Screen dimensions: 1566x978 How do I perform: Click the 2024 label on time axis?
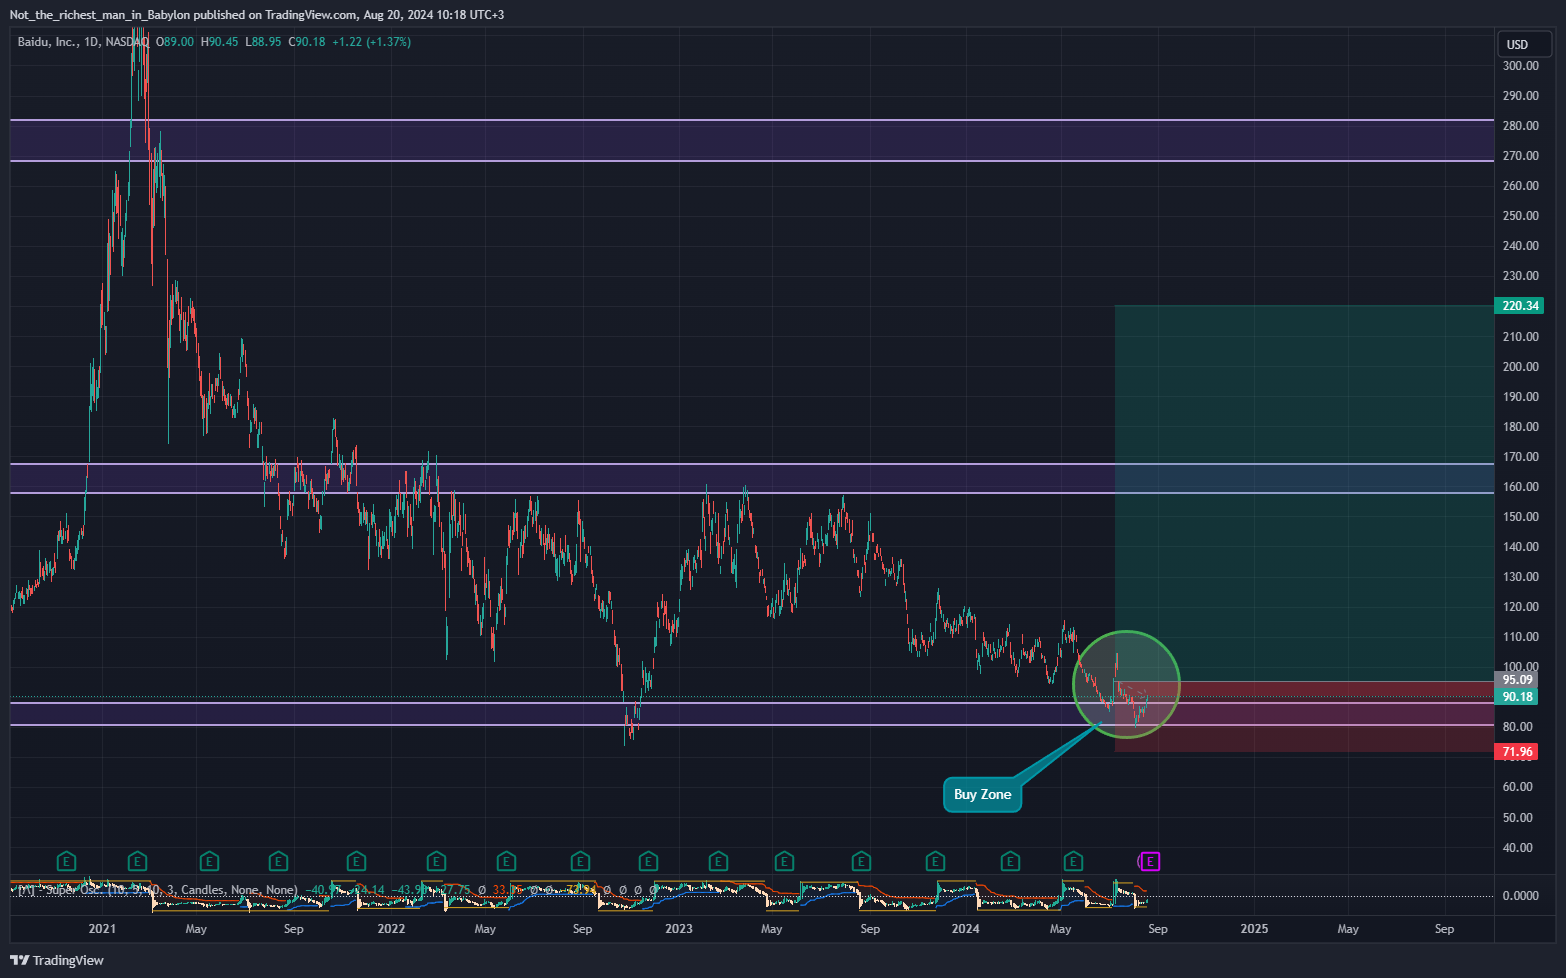tap(966, 929)
